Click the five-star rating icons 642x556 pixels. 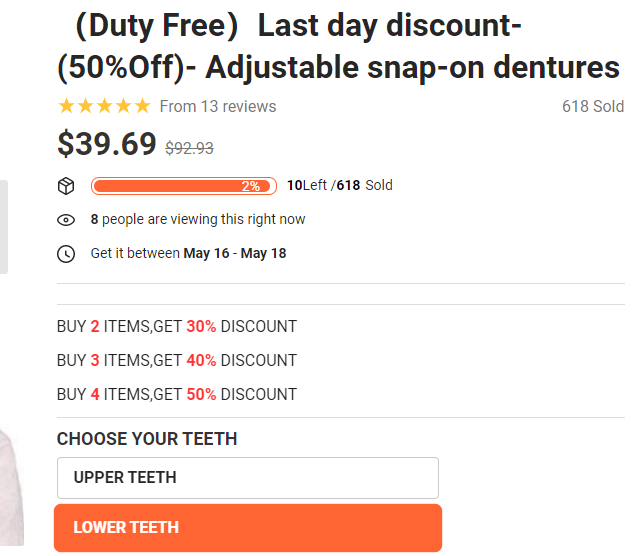point(104,106)
